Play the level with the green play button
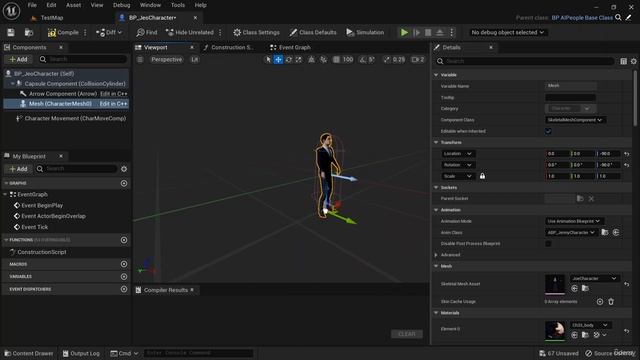640x360 pixels. (x=404, y=32)
